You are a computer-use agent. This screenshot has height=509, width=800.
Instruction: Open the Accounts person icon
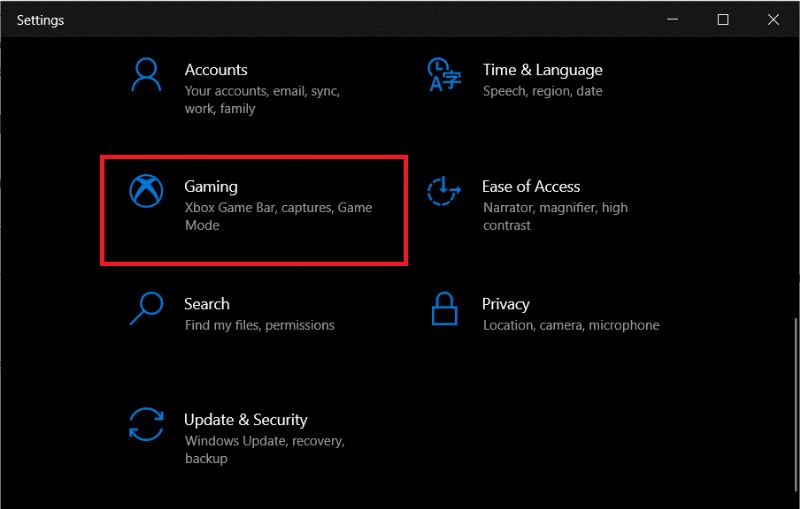point(146,74)
